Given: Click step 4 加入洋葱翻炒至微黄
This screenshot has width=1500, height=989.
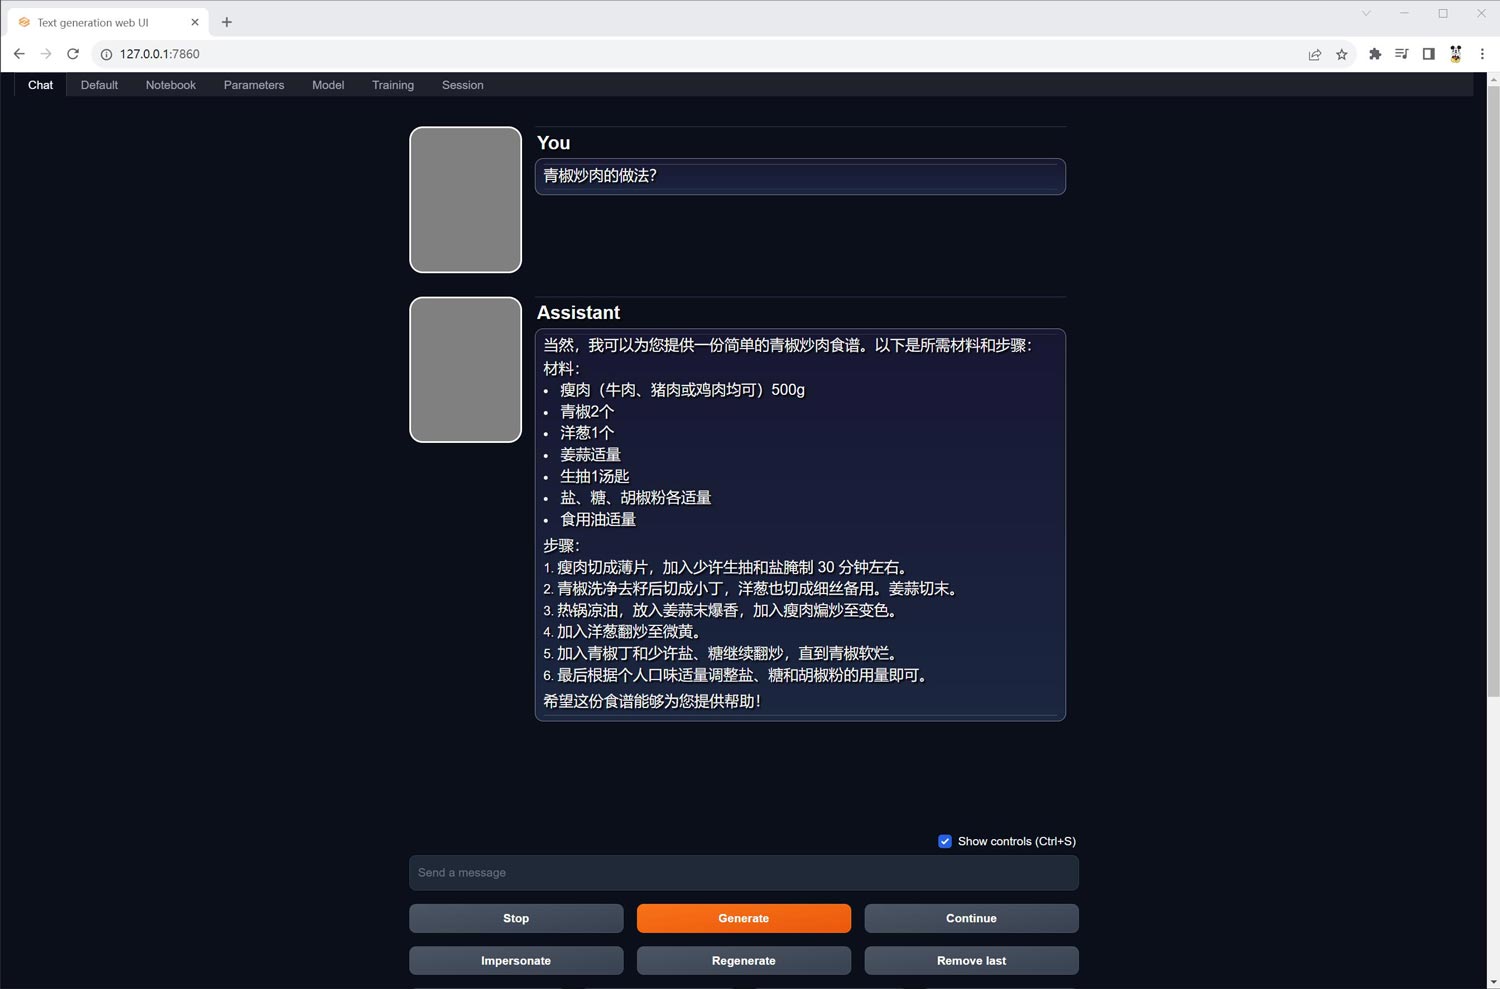Looking at the screenshot, I should point(629,632).
